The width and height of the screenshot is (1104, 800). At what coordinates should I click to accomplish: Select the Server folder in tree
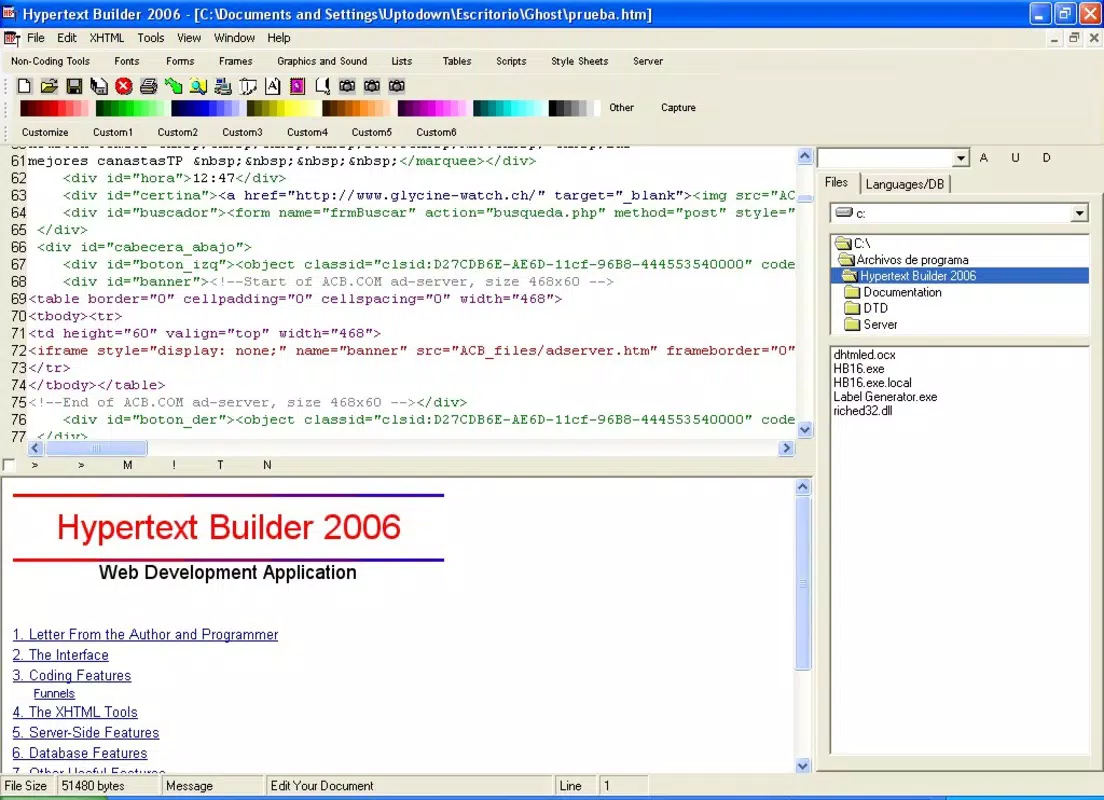tap(880, 325)
